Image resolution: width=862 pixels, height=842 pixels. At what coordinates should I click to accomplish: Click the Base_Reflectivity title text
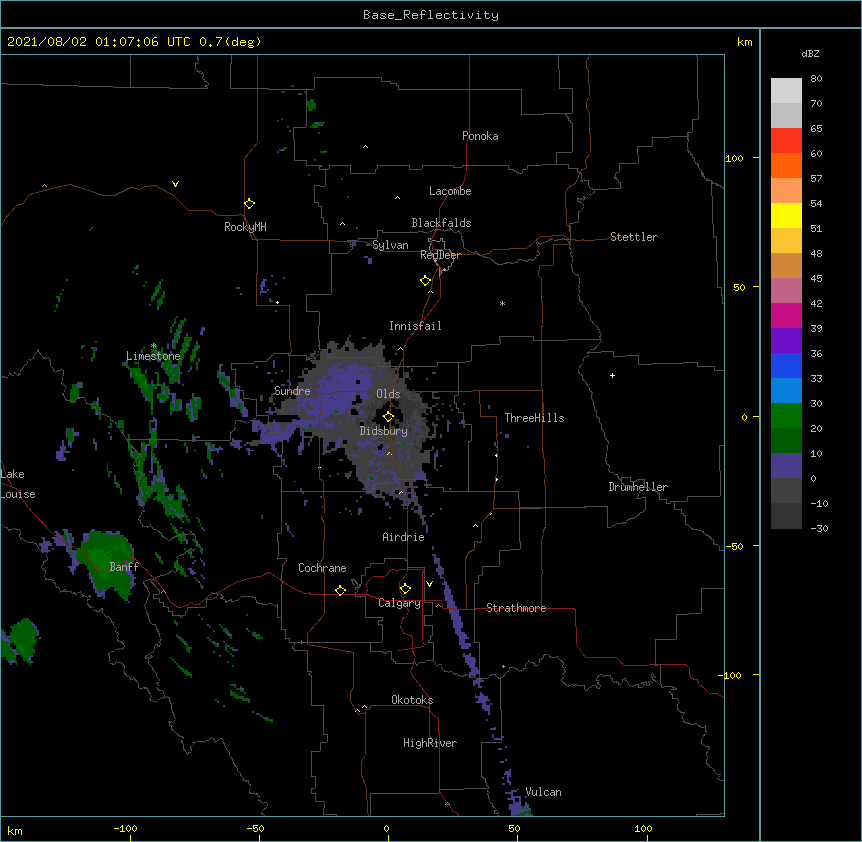[x=431, y=15]
